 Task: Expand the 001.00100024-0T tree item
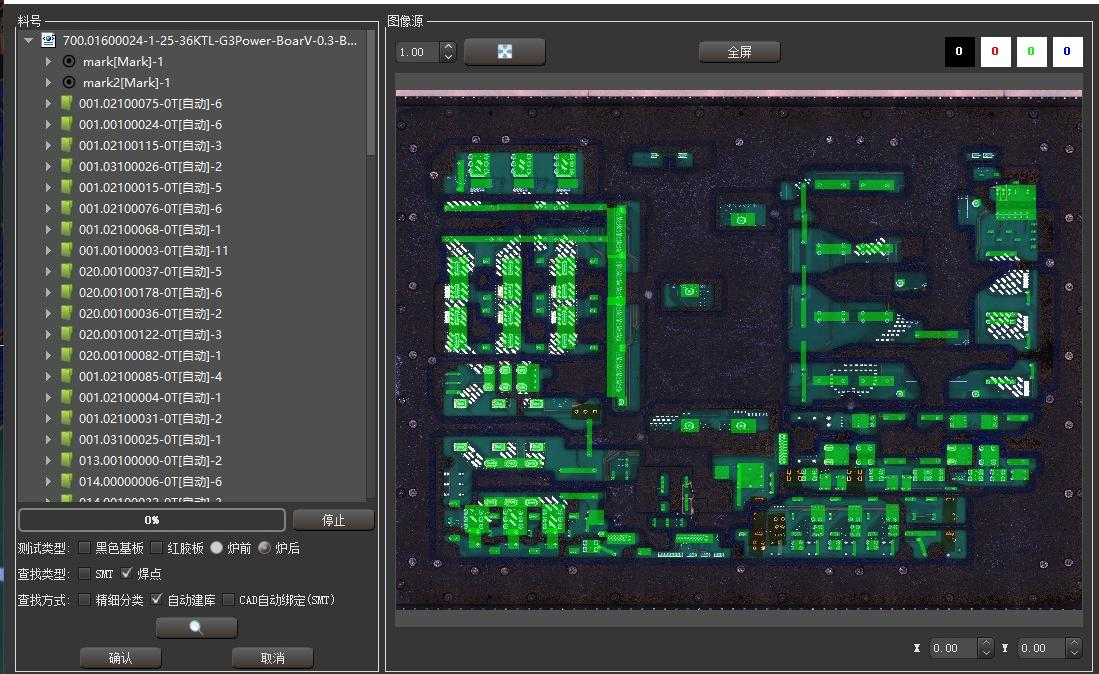point(48,125)
